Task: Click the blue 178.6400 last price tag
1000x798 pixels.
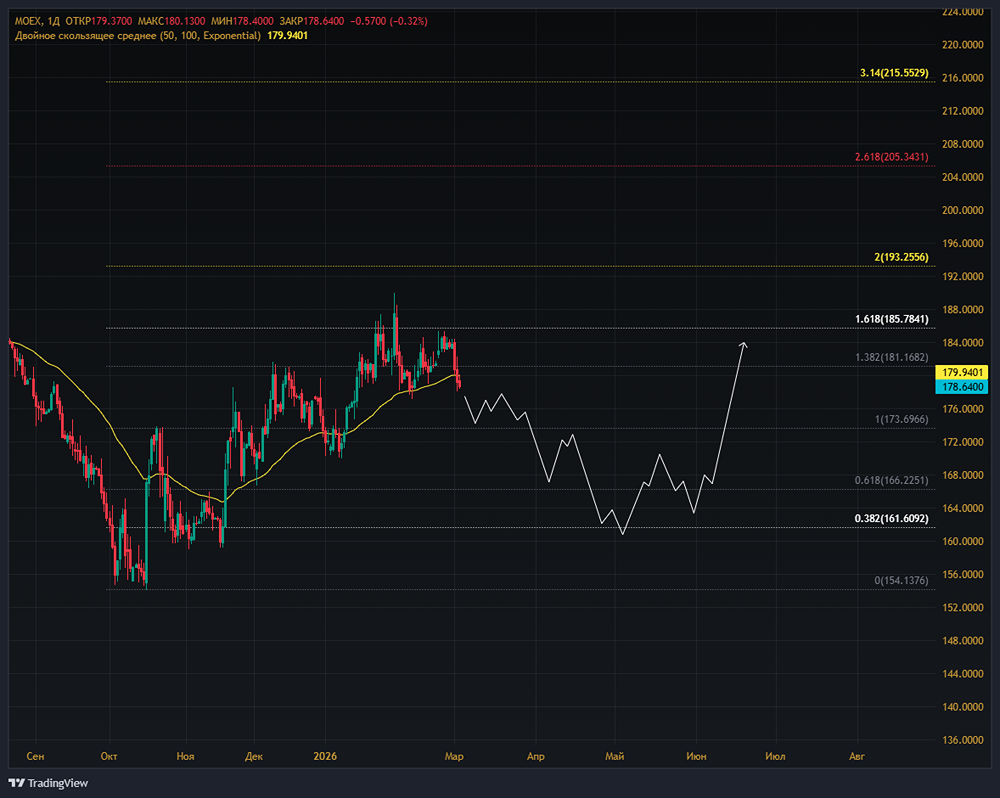Action: coord(962,387)
